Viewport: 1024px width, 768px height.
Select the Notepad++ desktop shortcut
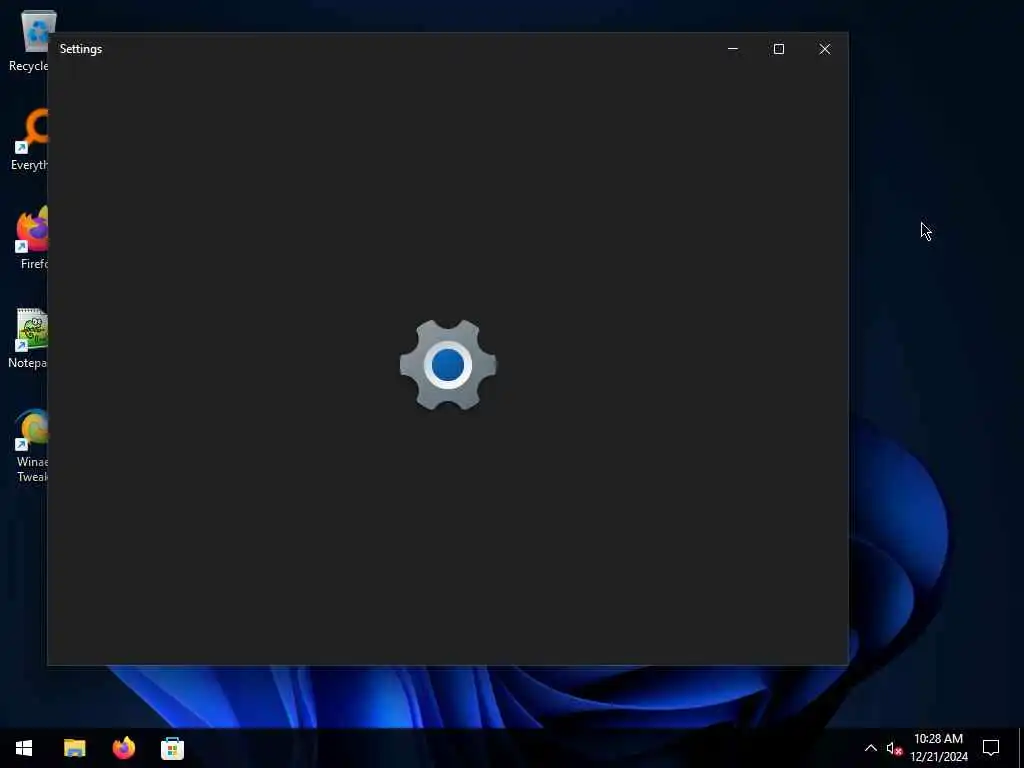(x=29, y=338)
